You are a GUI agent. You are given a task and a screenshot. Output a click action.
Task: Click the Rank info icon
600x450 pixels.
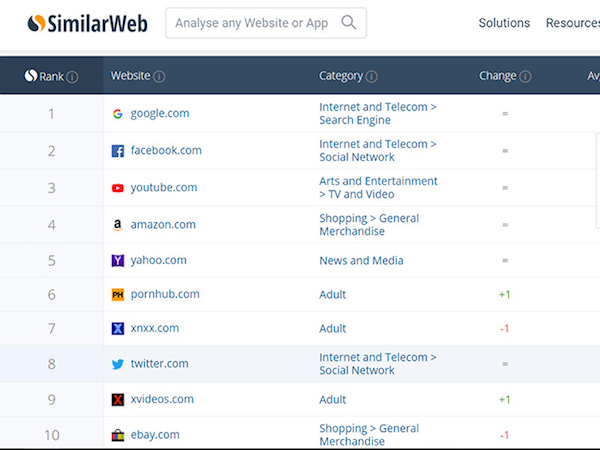point(72,77)
